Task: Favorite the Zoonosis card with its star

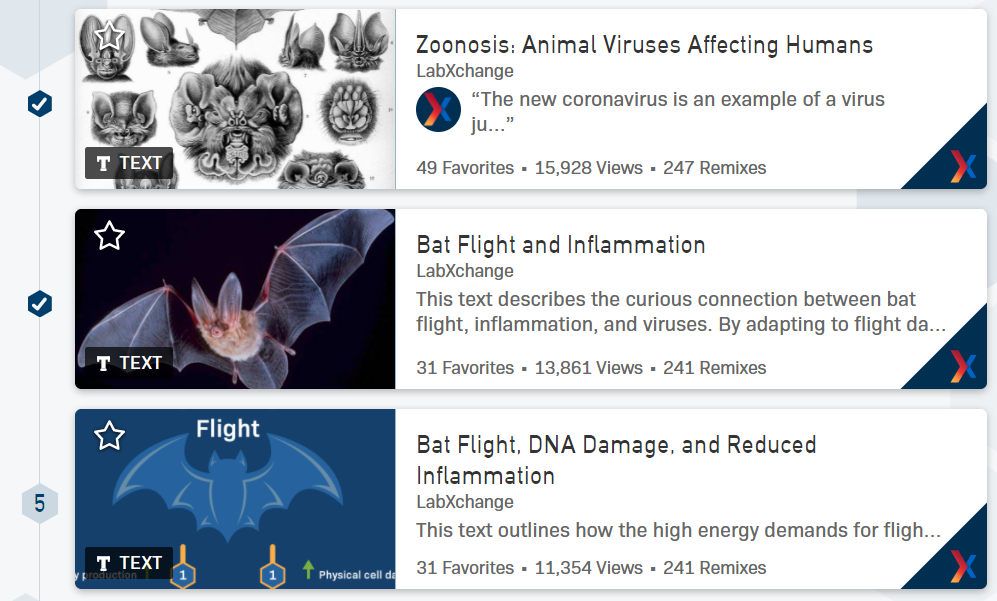Action: pyautogui.click(x=109, y=36)
